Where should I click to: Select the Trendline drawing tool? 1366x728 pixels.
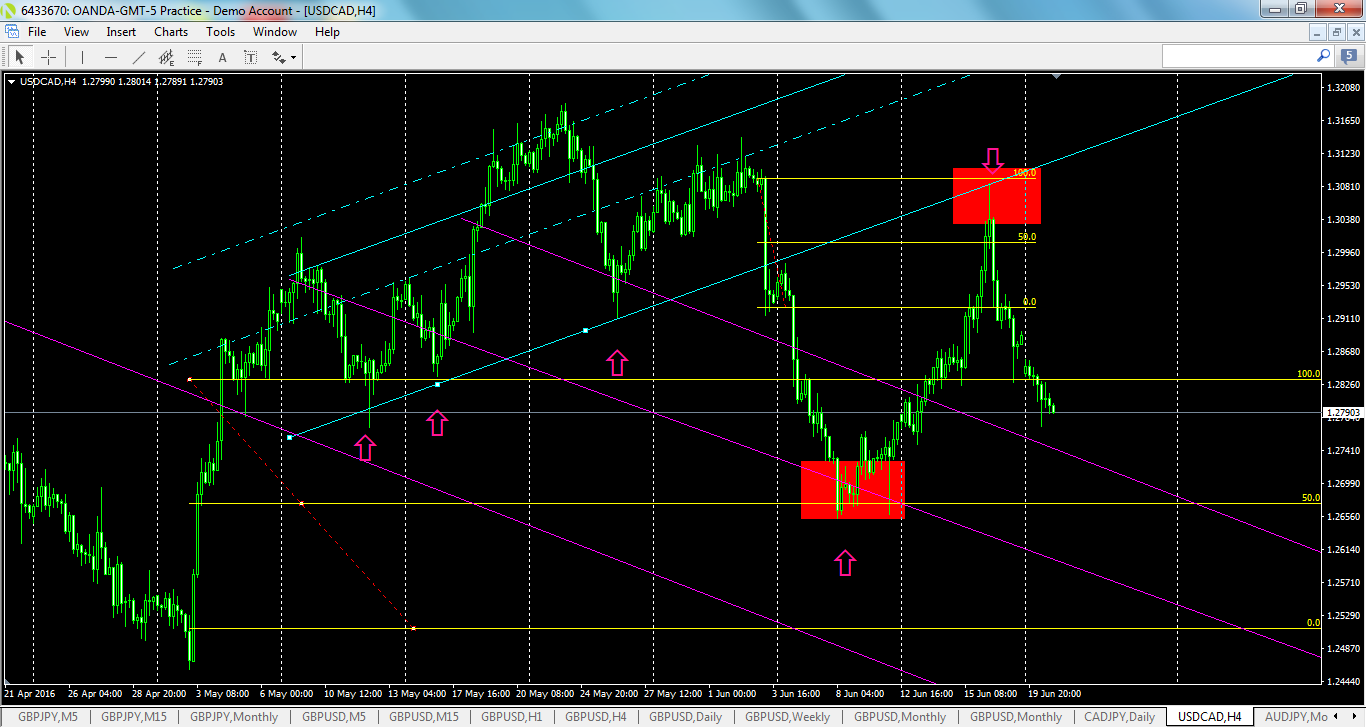pyautogui.click(x=138, y=57)
